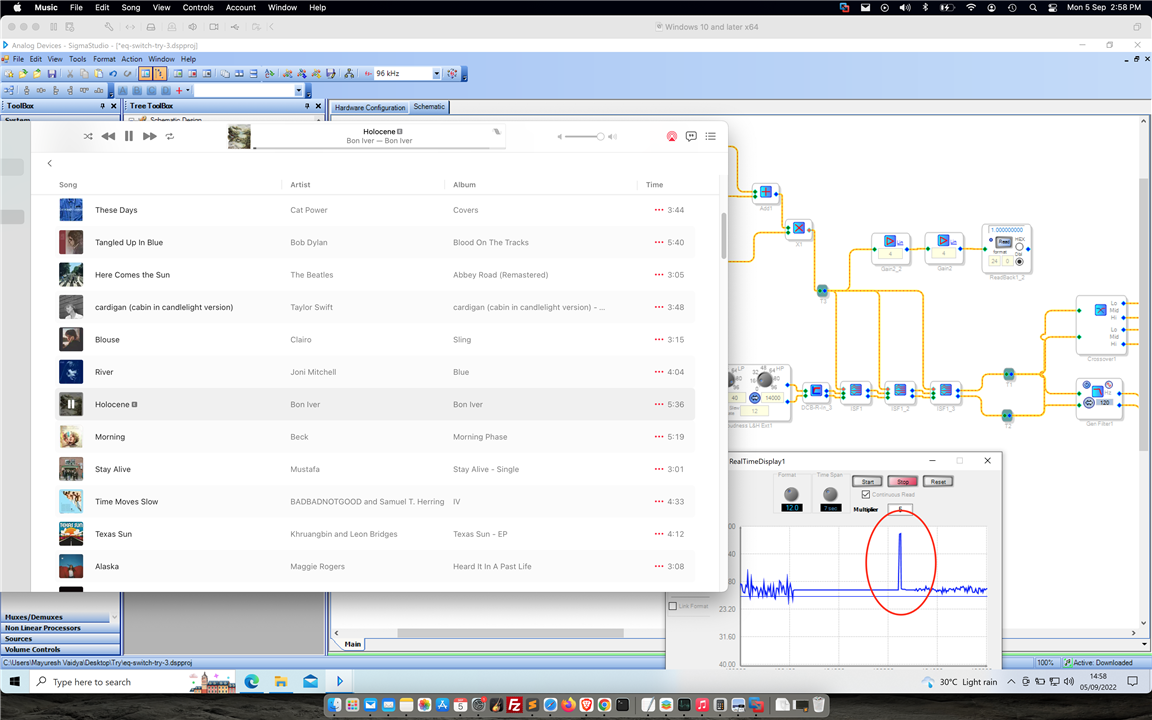Viewport: 1152px width, 720px height.
Task: Click the Undo arrow in SigmaStudio toolbar
Action: [113, 73]
